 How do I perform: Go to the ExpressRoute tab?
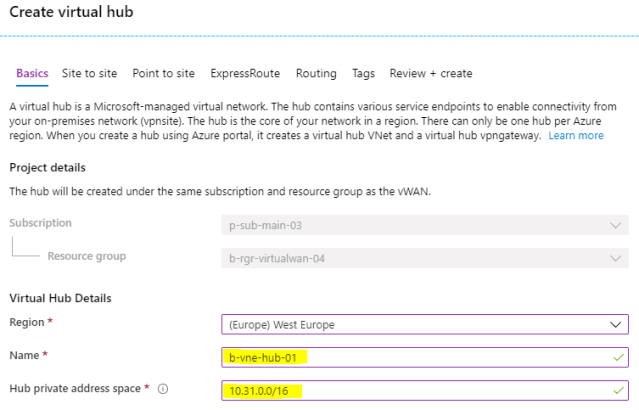tap(246, 73)
